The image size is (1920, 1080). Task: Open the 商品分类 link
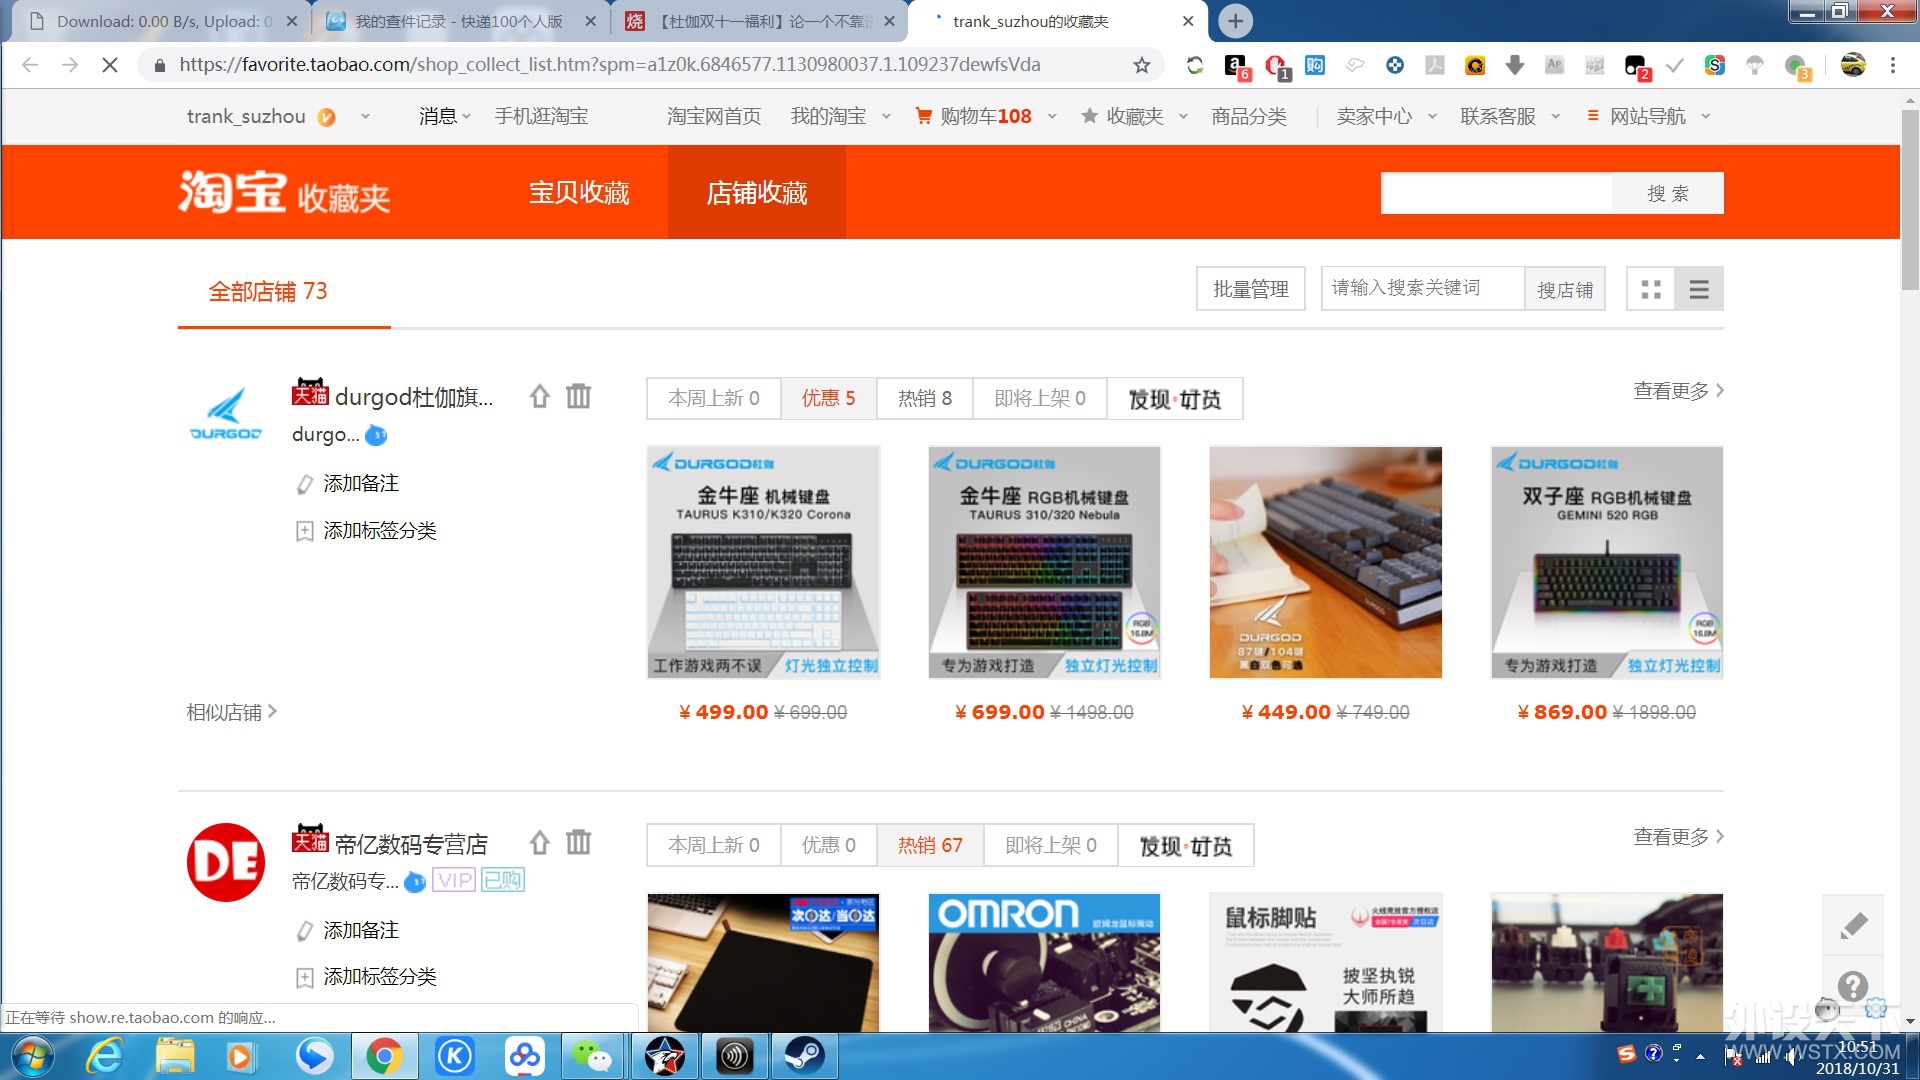[1249, 116]
